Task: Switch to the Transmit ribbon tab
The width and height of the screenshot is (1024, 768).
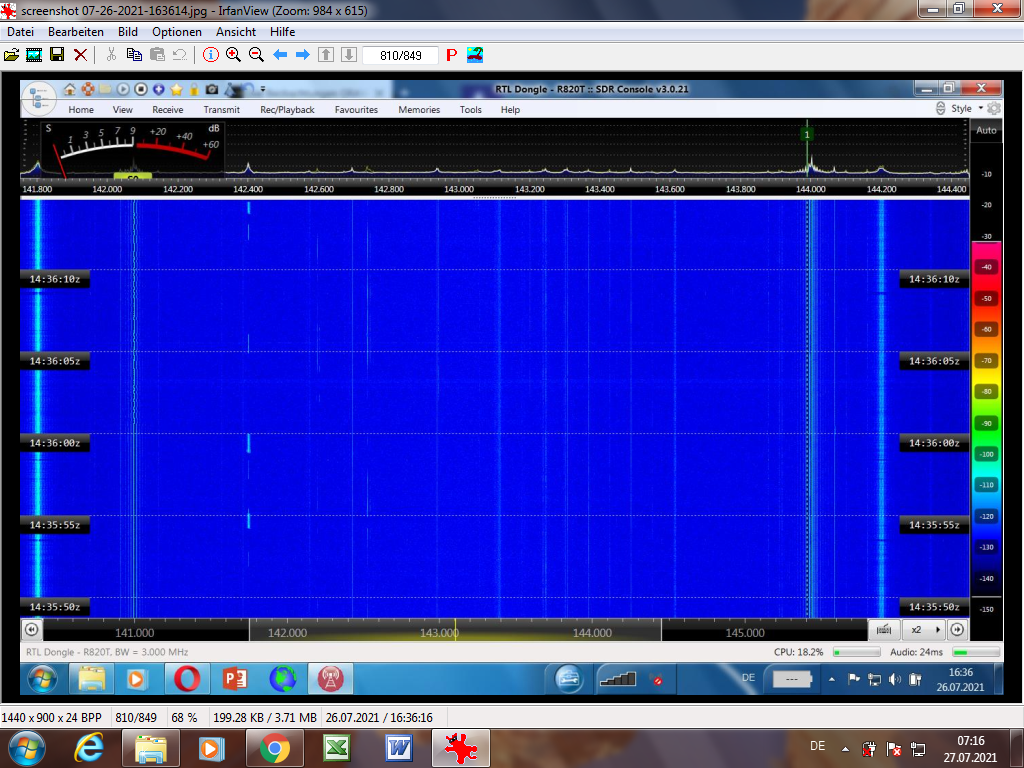Action: (x=221, y=110)
